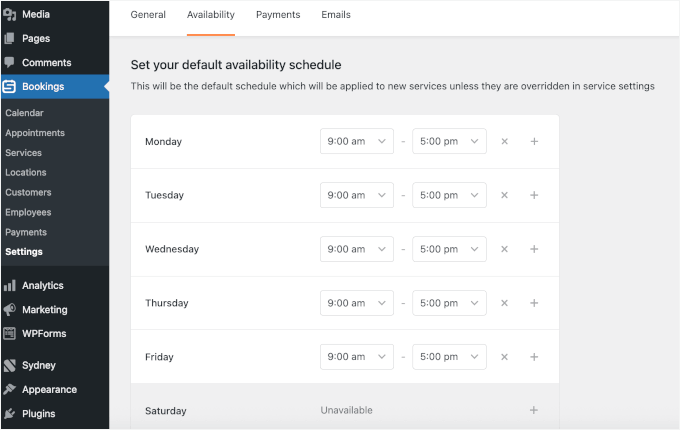Click the Plugins plug icon
The height and width of the screenshot is (430, 680).
10,414
